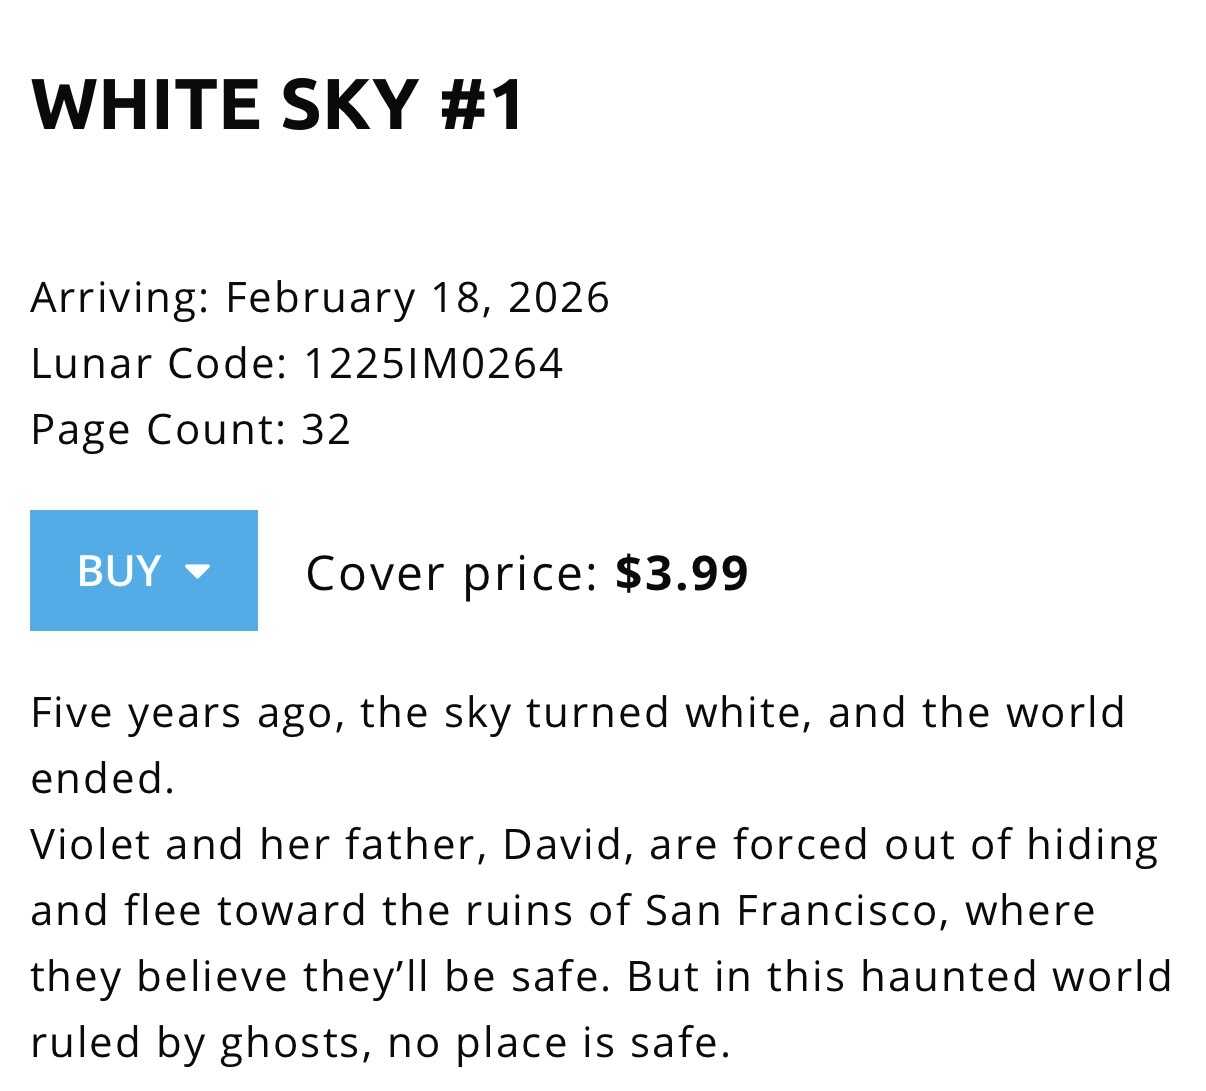Click the "WHITE SKY #1" title heading
Viewport: 1206px width, 1091px height.
[277, 104]
